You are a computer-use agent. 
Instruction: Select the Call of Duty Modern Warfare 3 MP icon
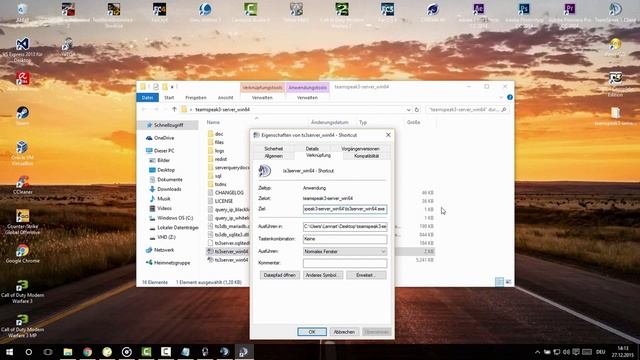click(22, 326)
